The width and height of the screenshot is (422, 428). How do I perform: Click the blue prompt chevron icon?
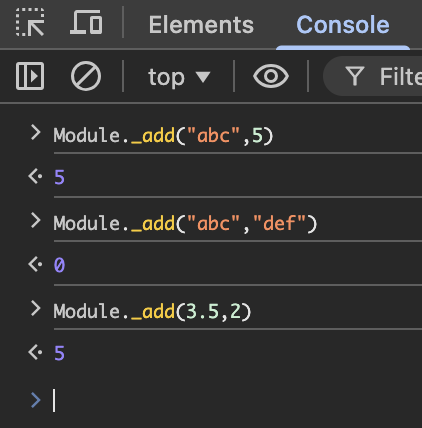click(35, 400)
